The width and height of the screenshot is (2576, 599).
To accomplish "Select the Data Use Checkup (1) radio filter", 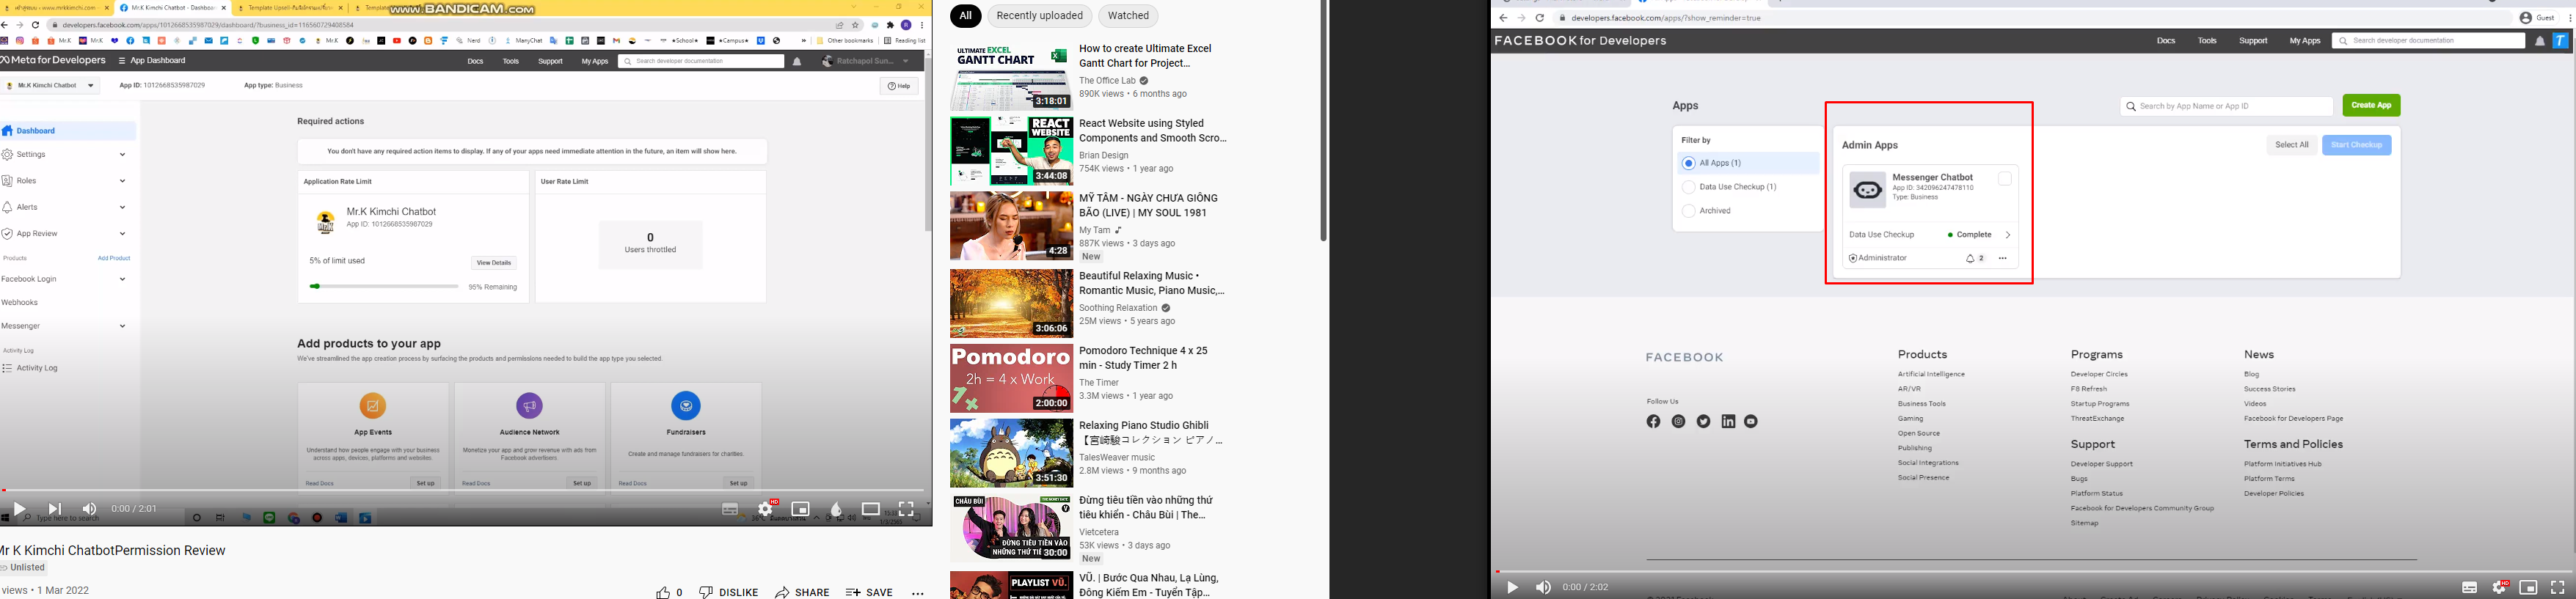I will point(1689,187).
